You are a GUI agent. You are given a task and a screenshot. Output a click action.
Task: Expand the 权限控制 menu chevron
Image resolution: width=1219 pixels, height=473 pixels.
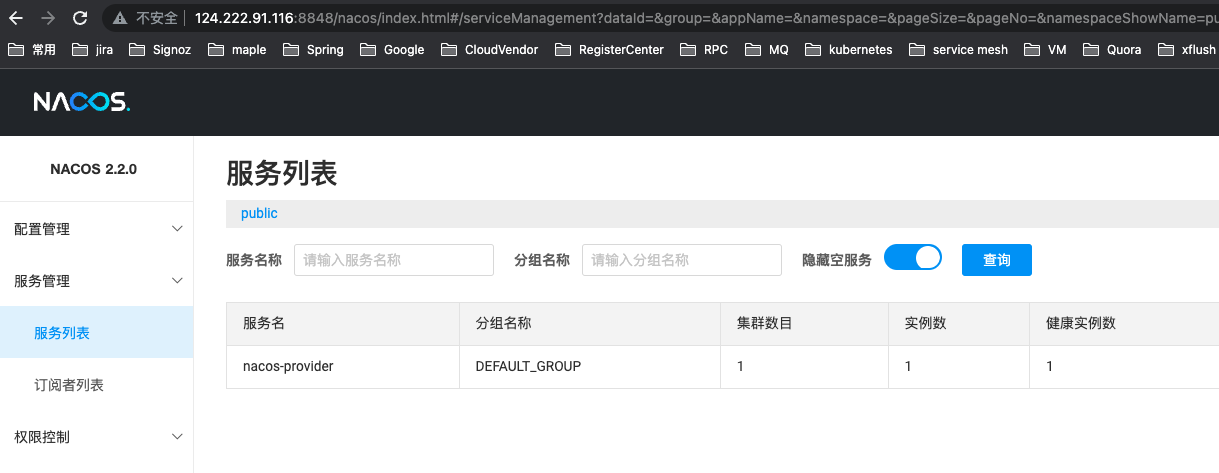177,437
